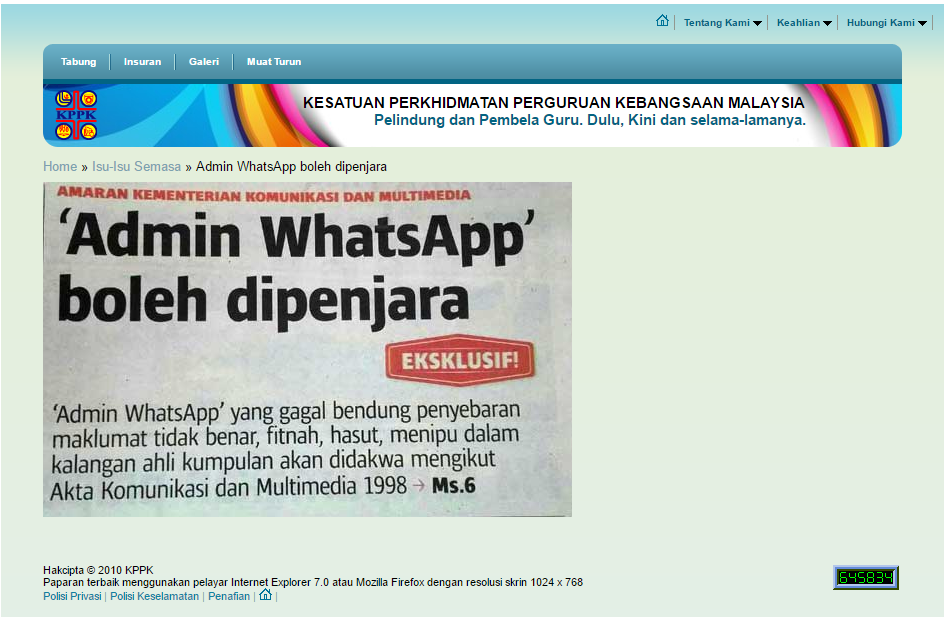
Task: Expand the Tentang Kami dropdown arrow
Action: click(x=757, y=24)
